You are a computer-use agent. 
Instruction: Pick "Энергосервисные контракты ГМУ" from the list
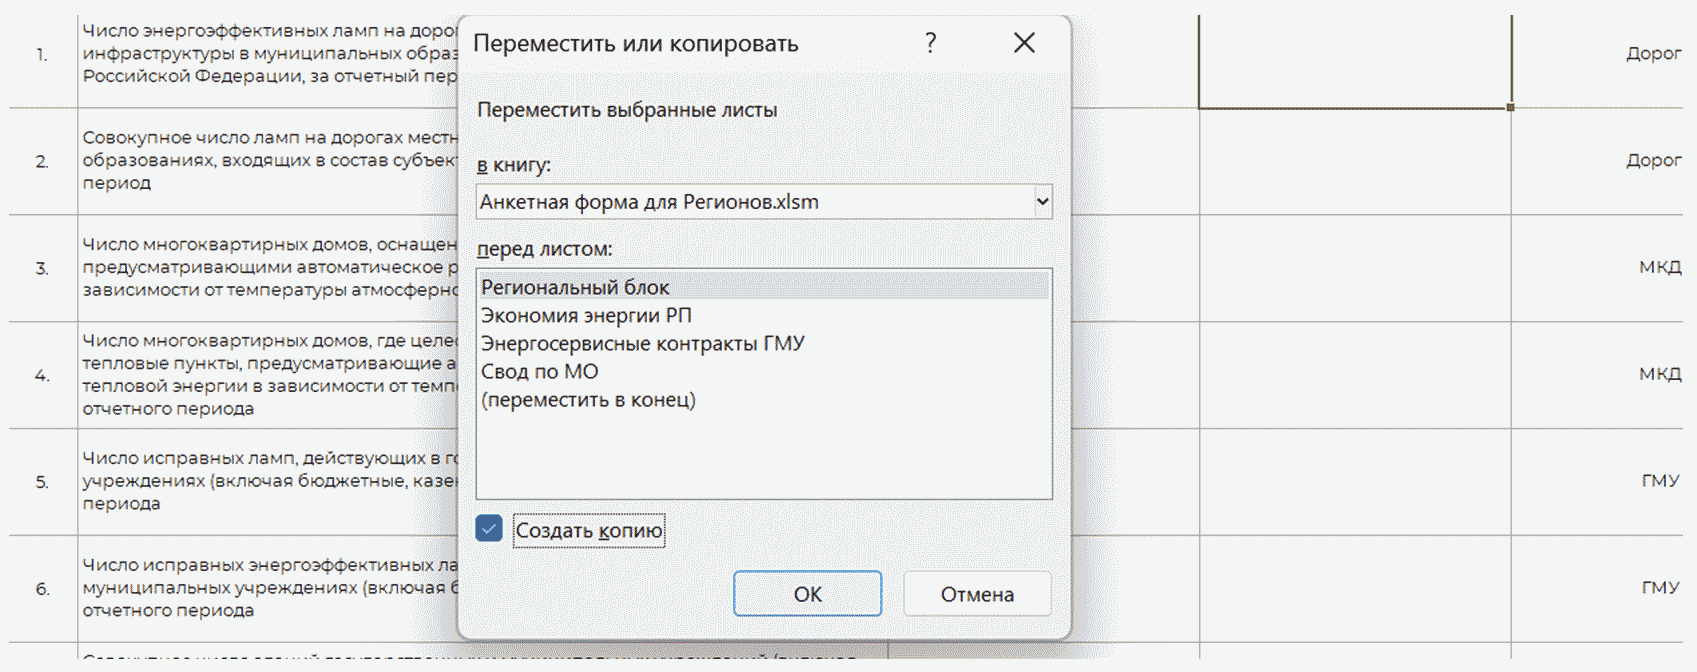tap(642, 344)
